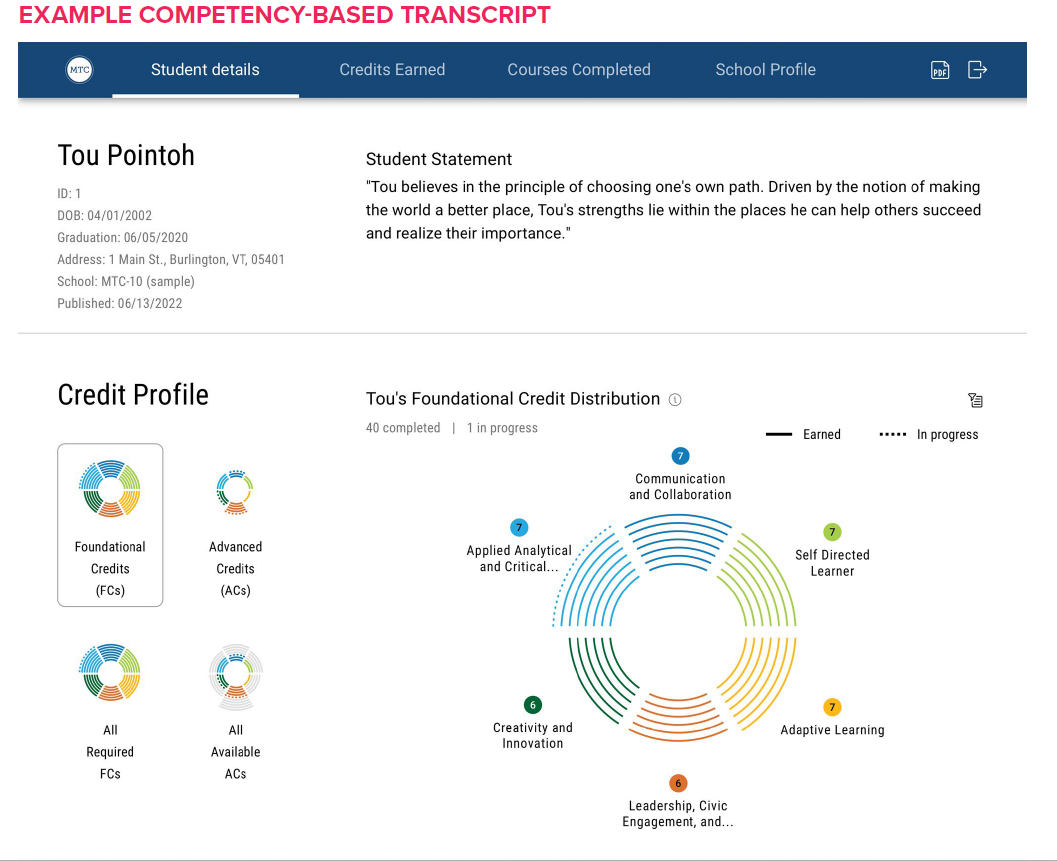1057x861 pixels.
Task: Click the Leadership, Civic Engagement 6 badge
Action: coord(678,783)
